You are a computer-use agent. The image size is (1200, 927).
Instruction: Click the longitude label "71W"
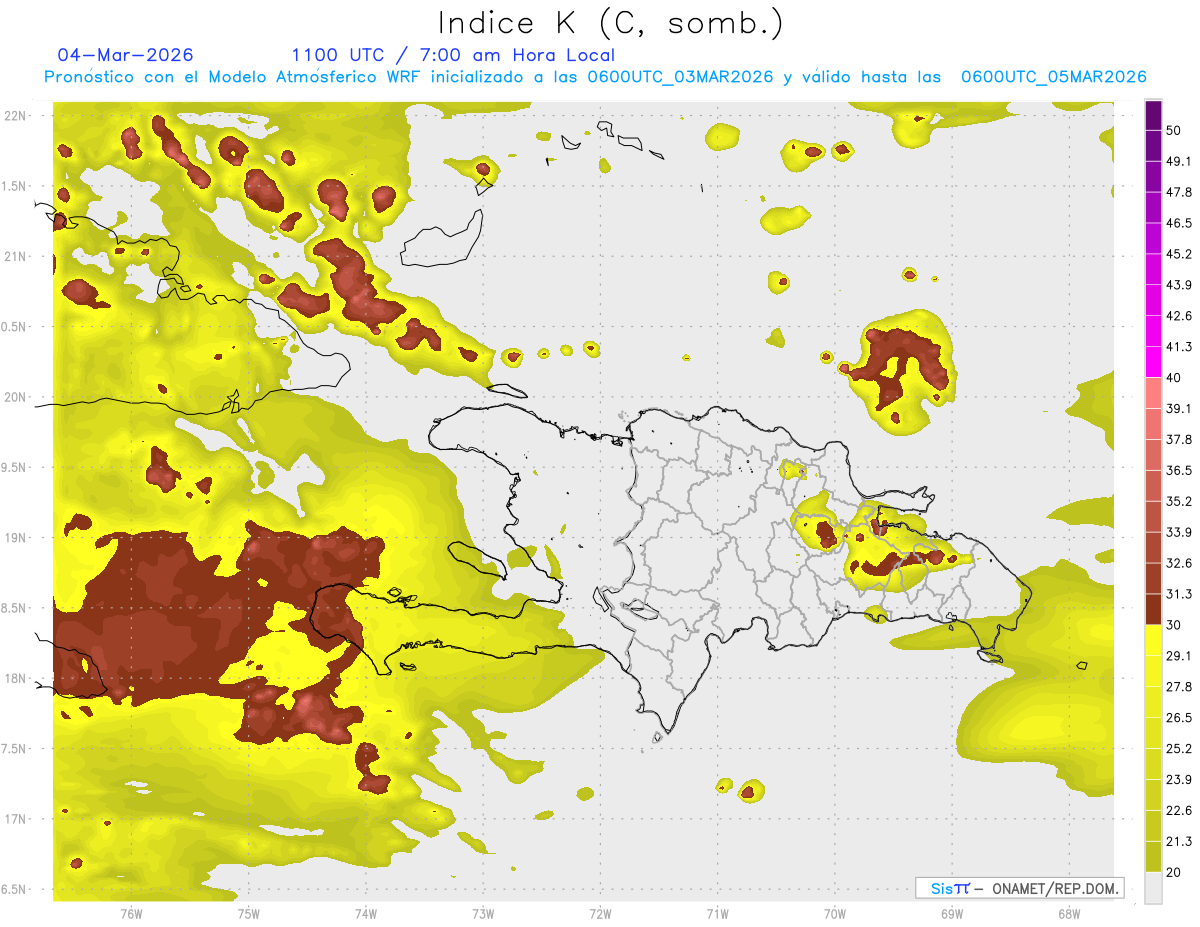(x=717, y=914)
